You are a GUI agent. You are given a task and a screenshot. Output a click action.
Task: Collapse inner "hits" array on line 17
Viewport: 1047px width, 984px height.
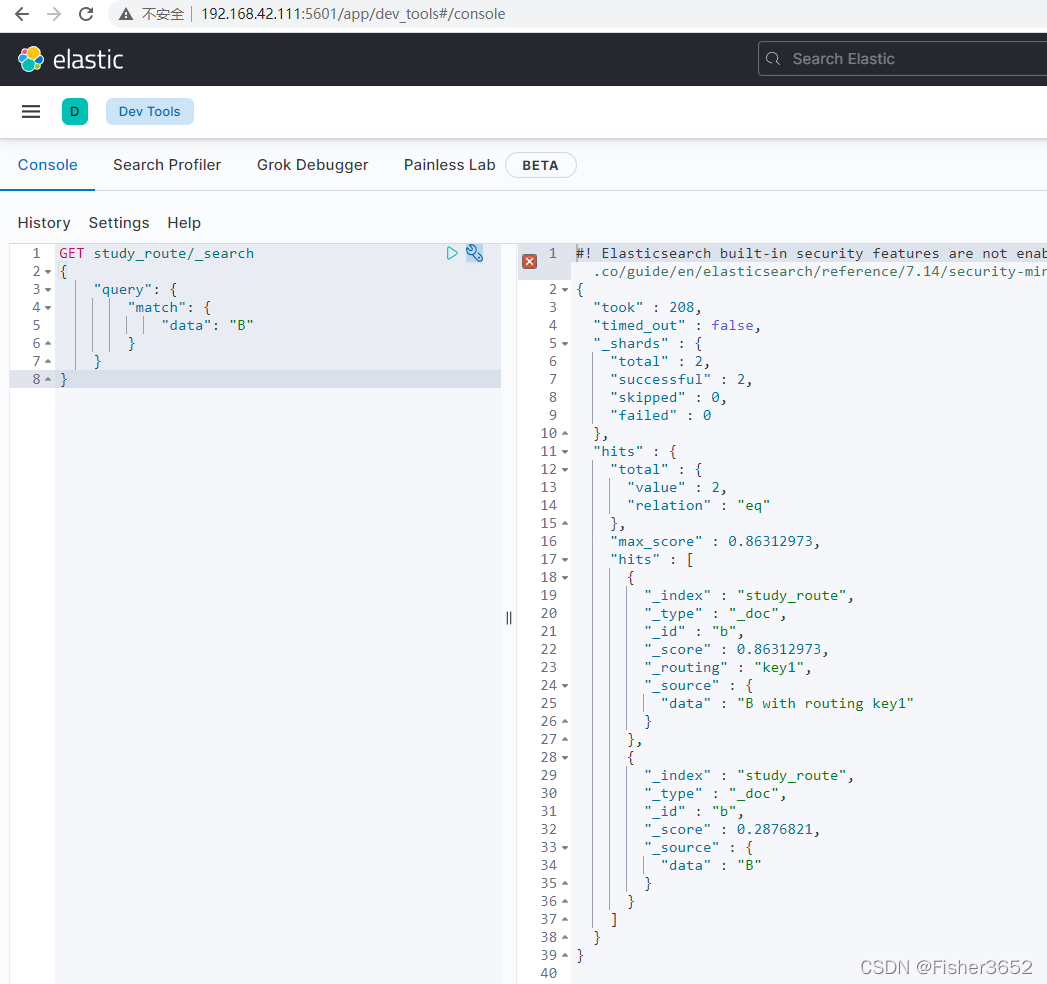pyautogui.click(x=565, y=559)
